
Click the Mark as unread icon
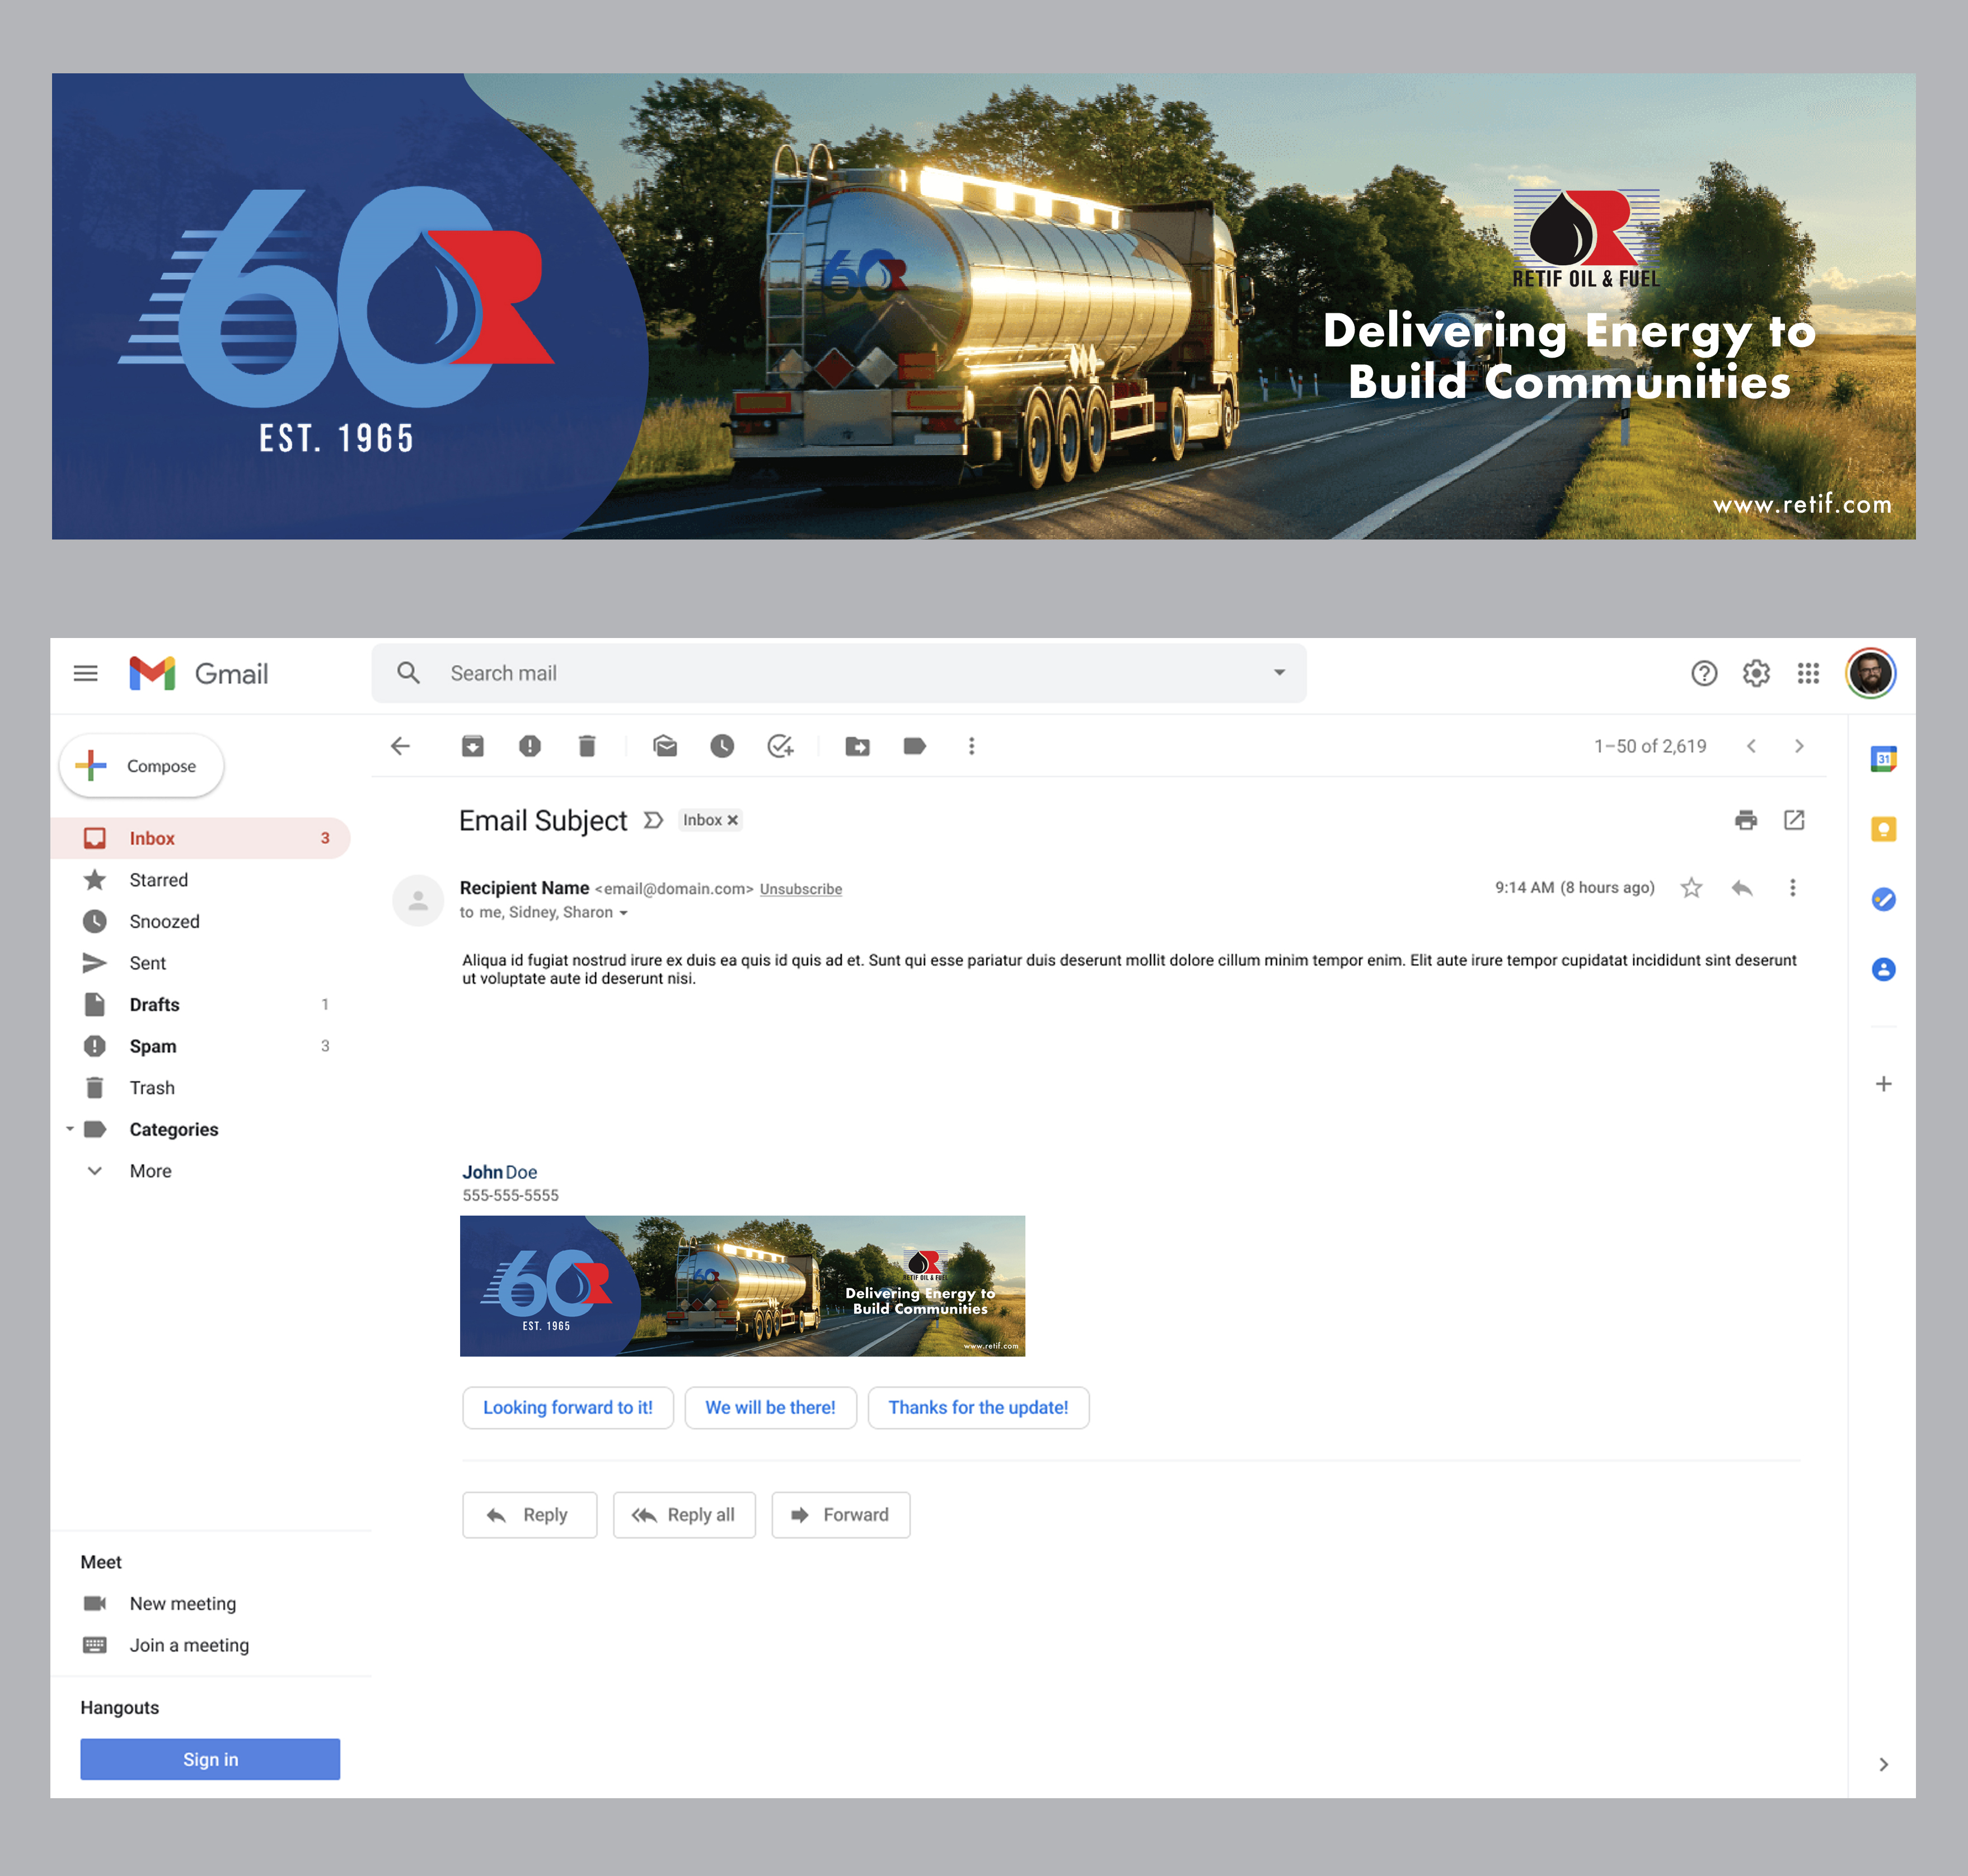point(665,746)
